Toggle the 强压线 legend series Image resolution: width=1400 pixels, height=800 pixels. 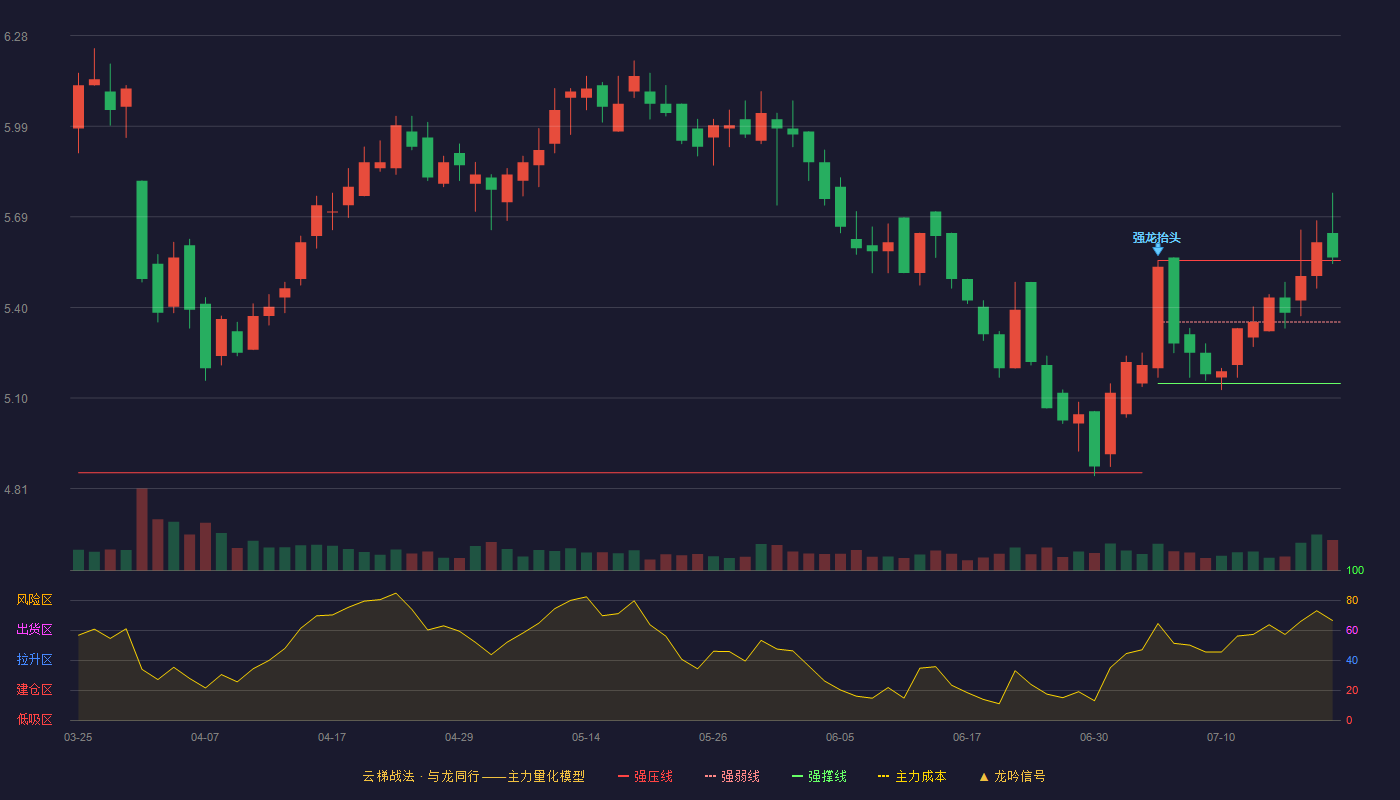pos(645,776)
